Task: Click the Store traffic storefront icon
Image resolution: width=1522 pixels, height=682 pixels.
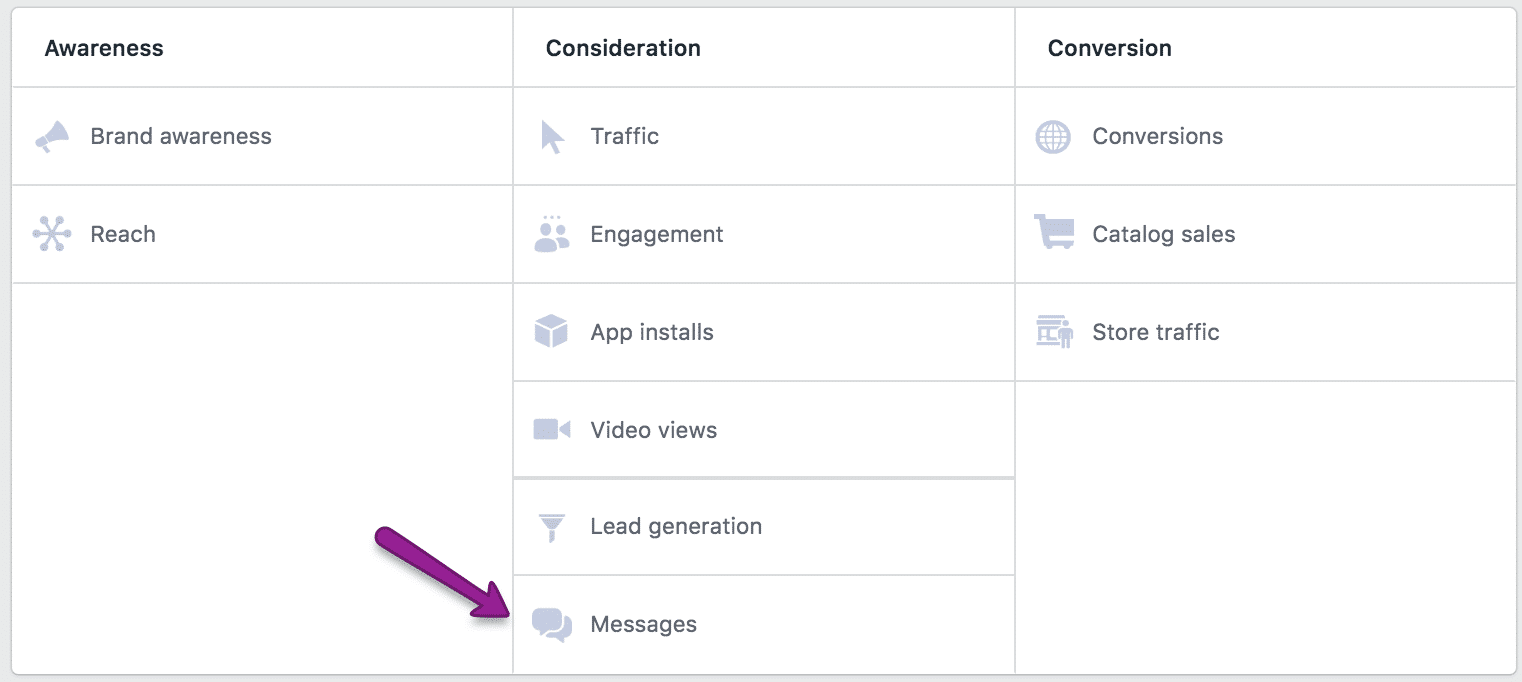Action: pyautogui.click(x=1054, y=331)
